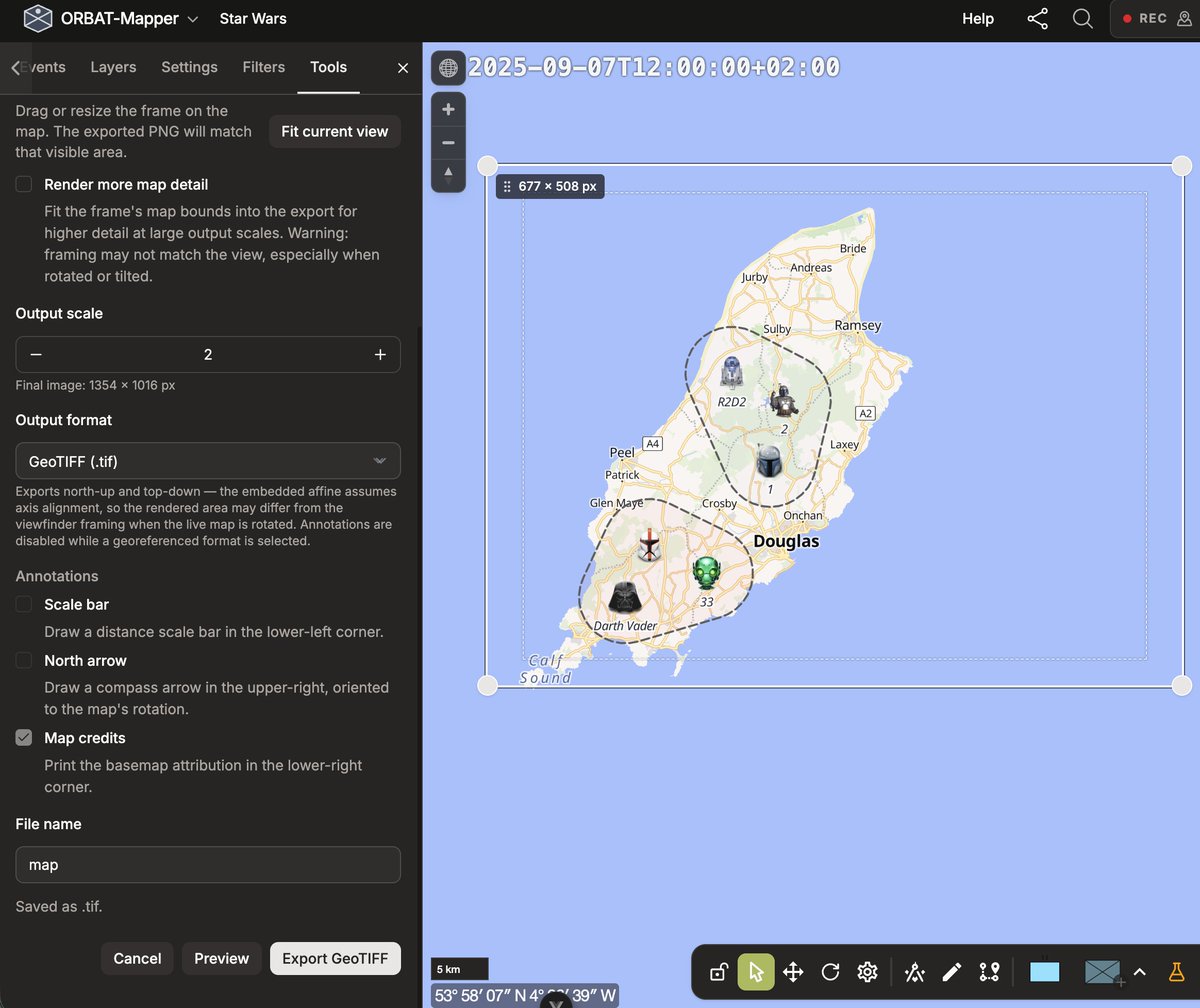The height and width of the screenshot is (1008, 1200).
Task: Click the Preview button
Action: (222, 958)
